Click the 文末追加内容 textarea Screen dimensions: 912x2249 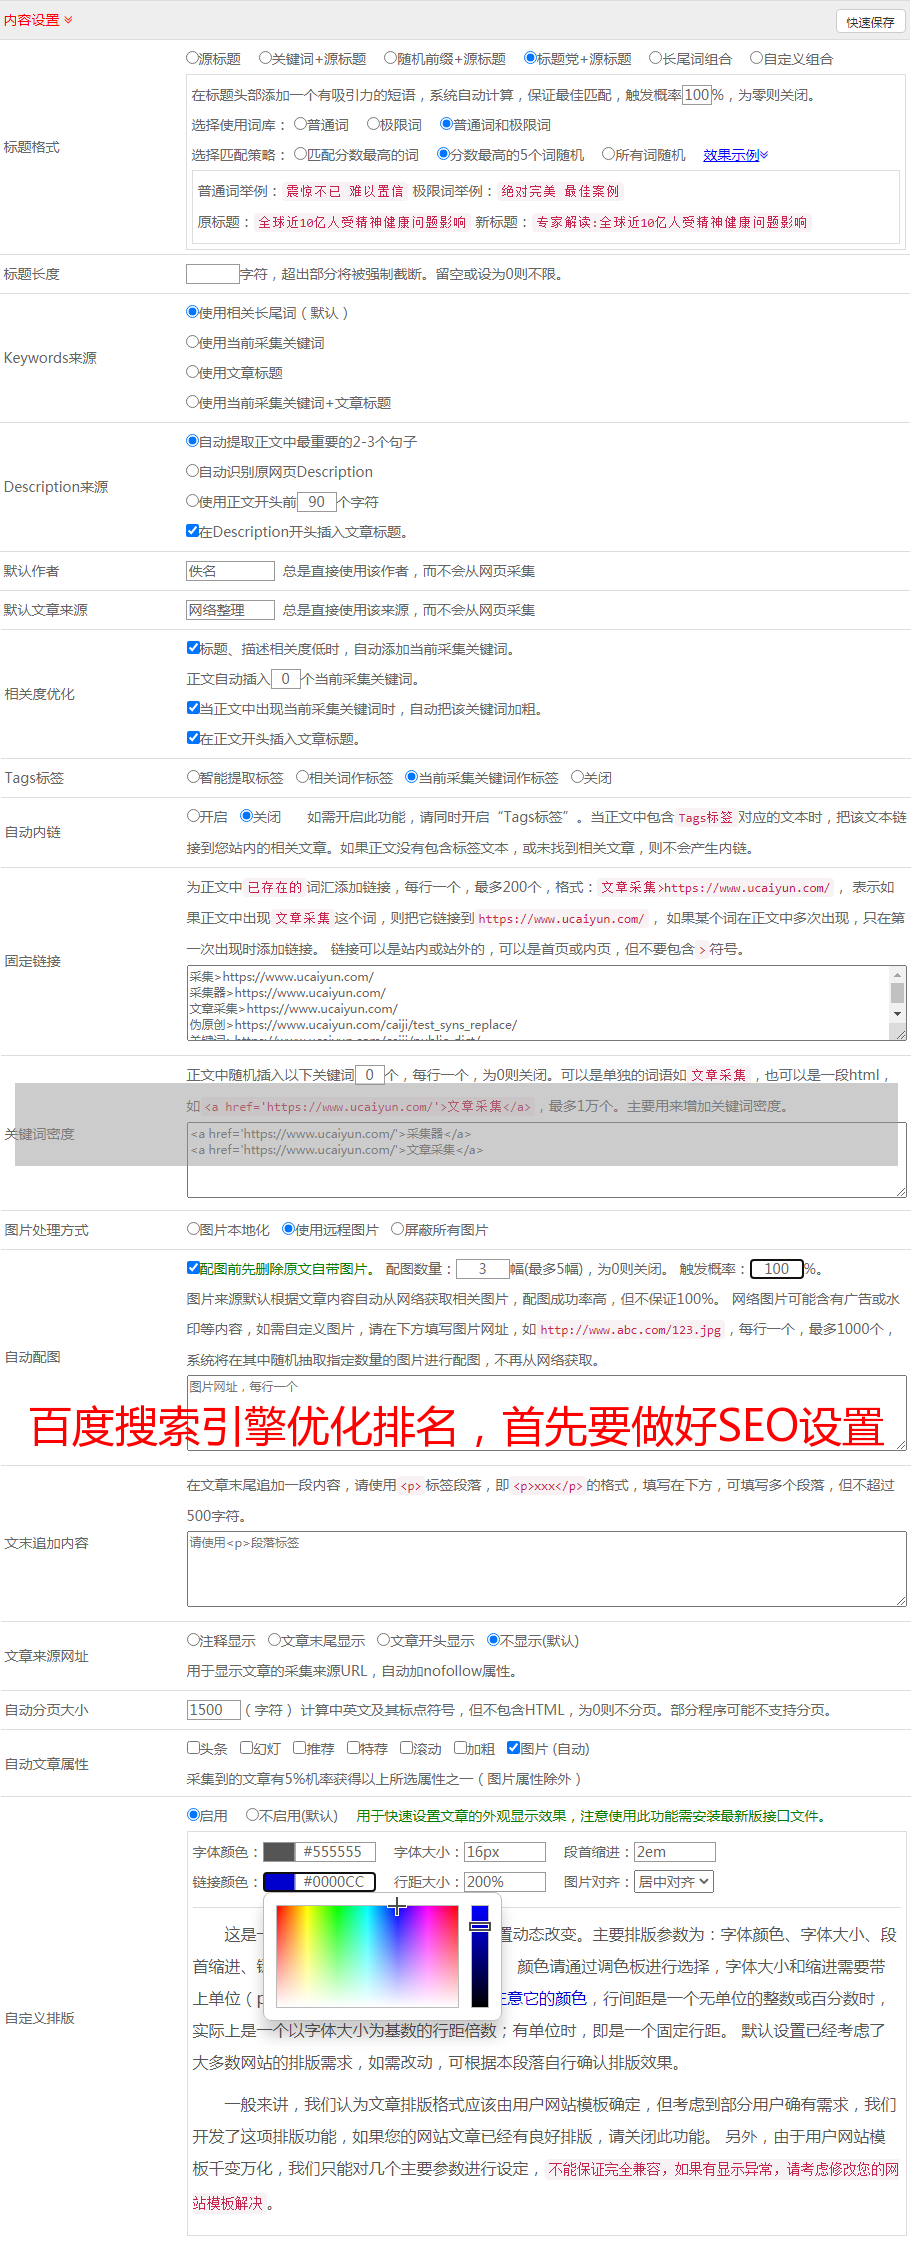(547, 1569)
